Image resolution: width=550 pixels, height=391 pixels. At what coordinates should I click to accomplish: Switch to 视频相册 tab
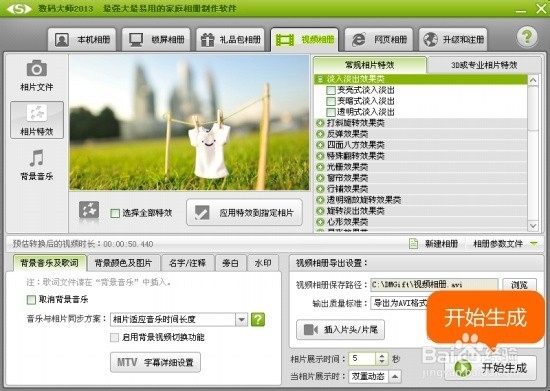304,40
